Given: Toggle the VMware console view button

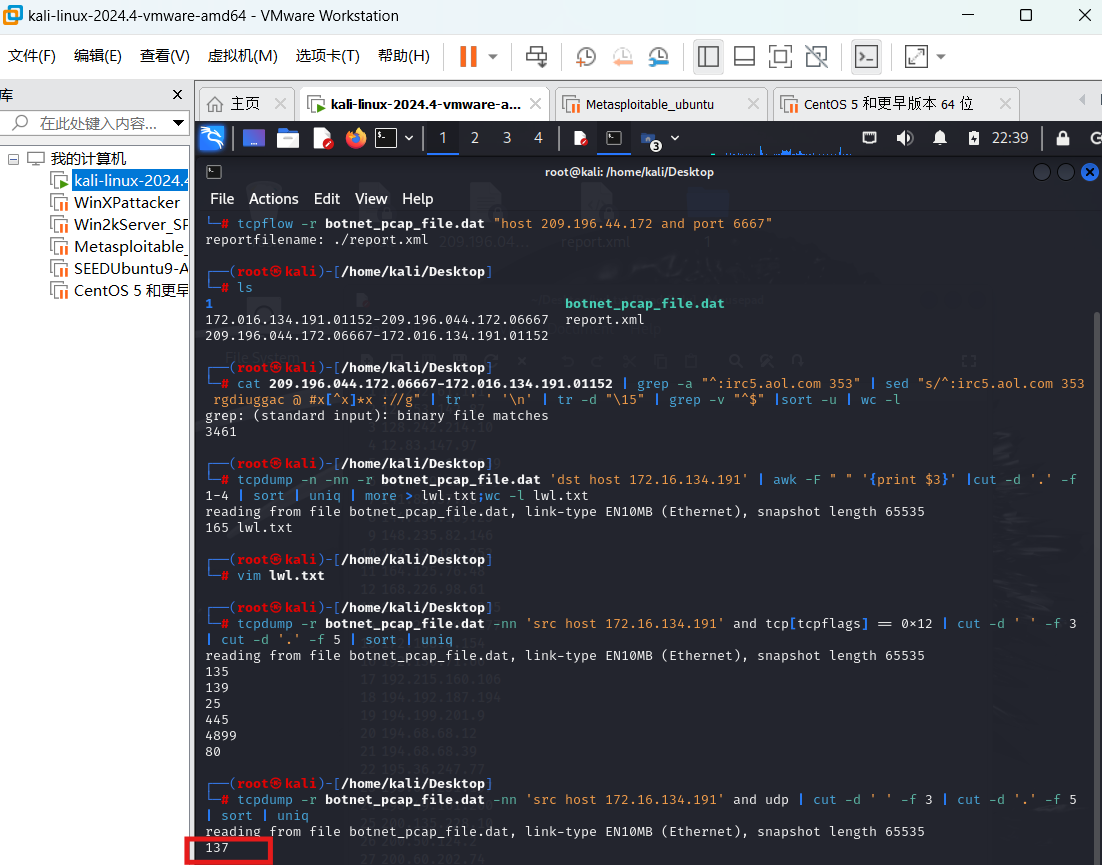Looking at the screenshot, I should click(867, 56).
